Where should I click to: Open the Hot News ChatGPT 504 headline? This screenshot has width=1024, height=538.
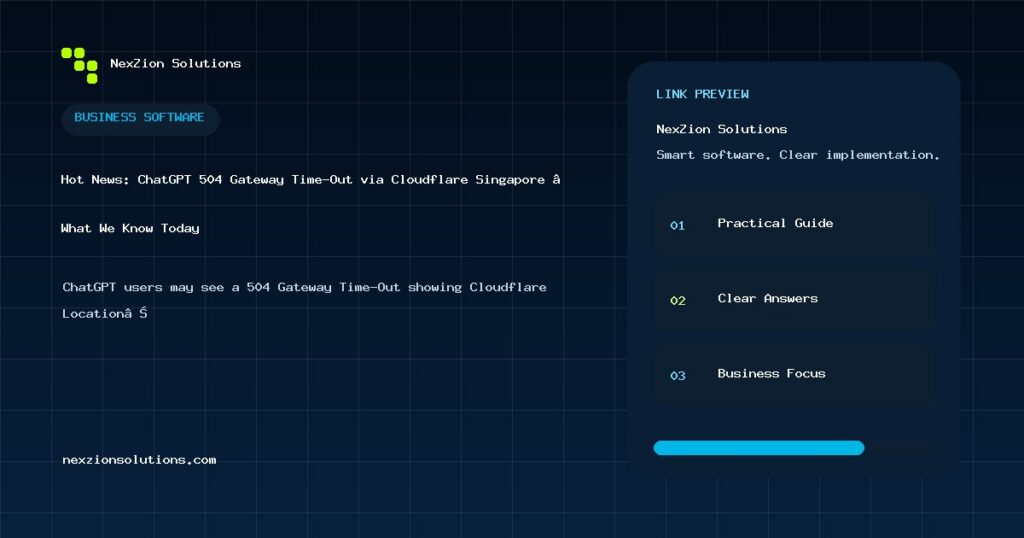310,180
